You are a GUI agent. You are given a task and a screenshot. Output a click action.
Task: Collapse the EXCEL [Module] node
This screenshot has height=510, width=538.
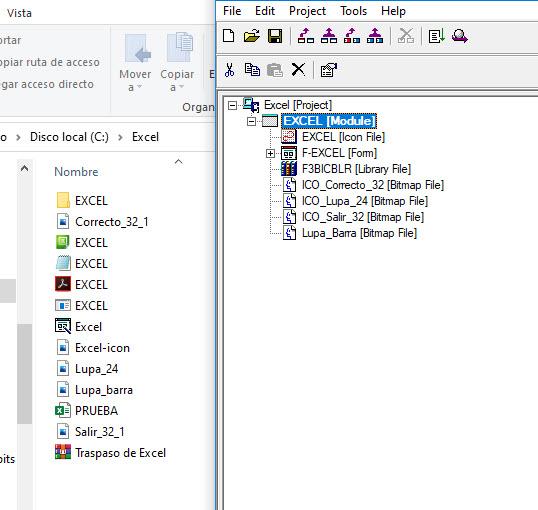click(x=252, y=121)
